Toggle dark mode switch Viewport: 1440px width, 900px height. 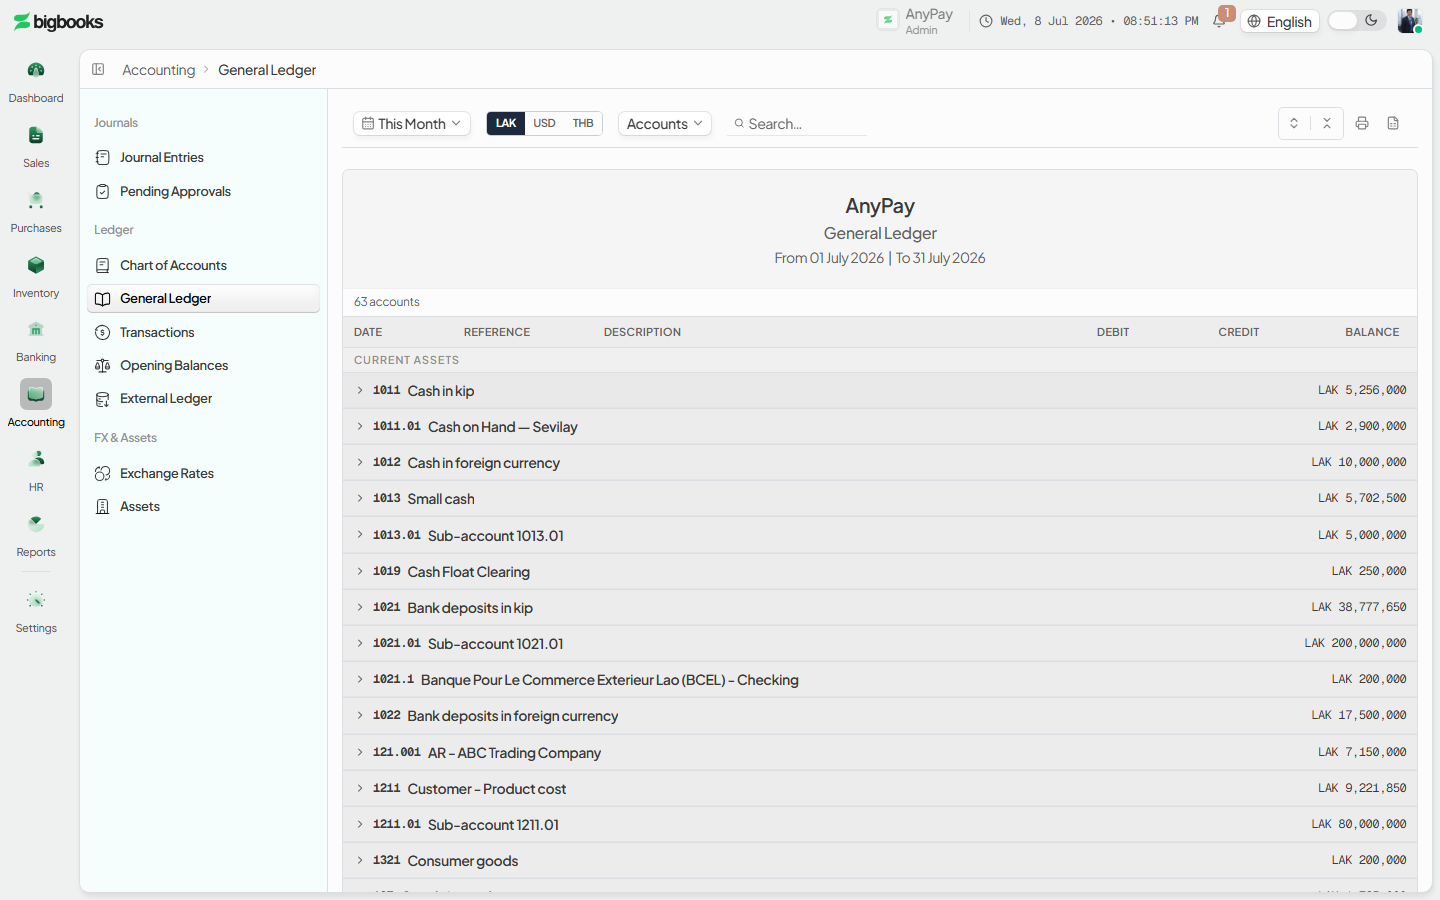tap(1357, 21)
